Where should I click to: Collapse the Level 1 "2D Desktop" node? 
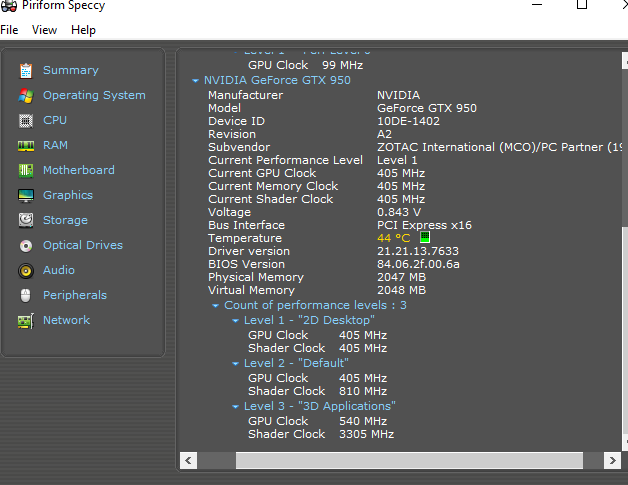click(x=235, y=320)
